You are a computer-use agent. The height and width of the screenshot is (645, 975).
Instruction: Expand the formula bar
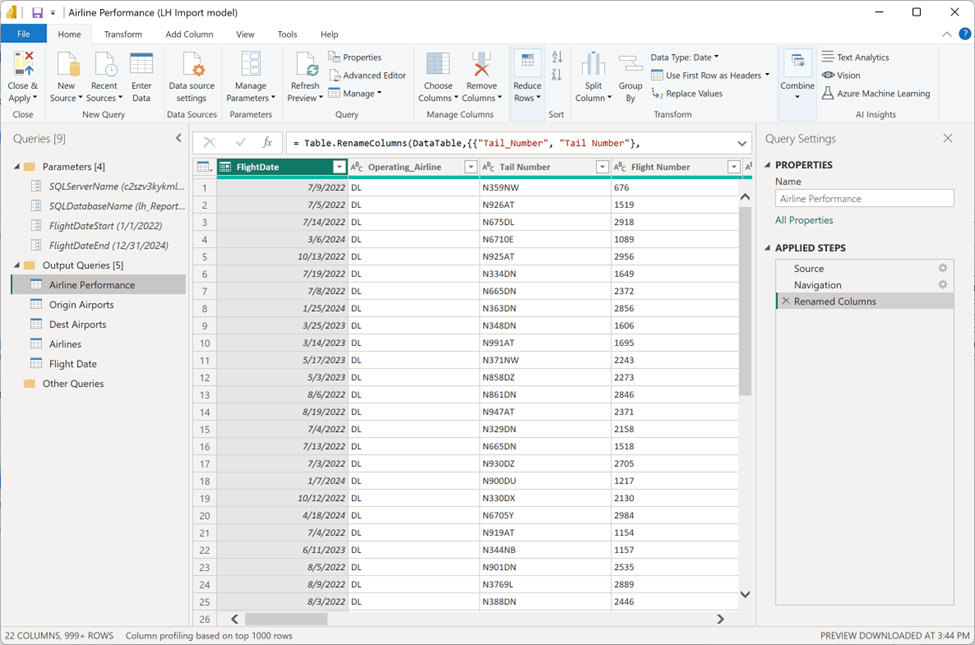pyautogui.click(x=742, y=143)
